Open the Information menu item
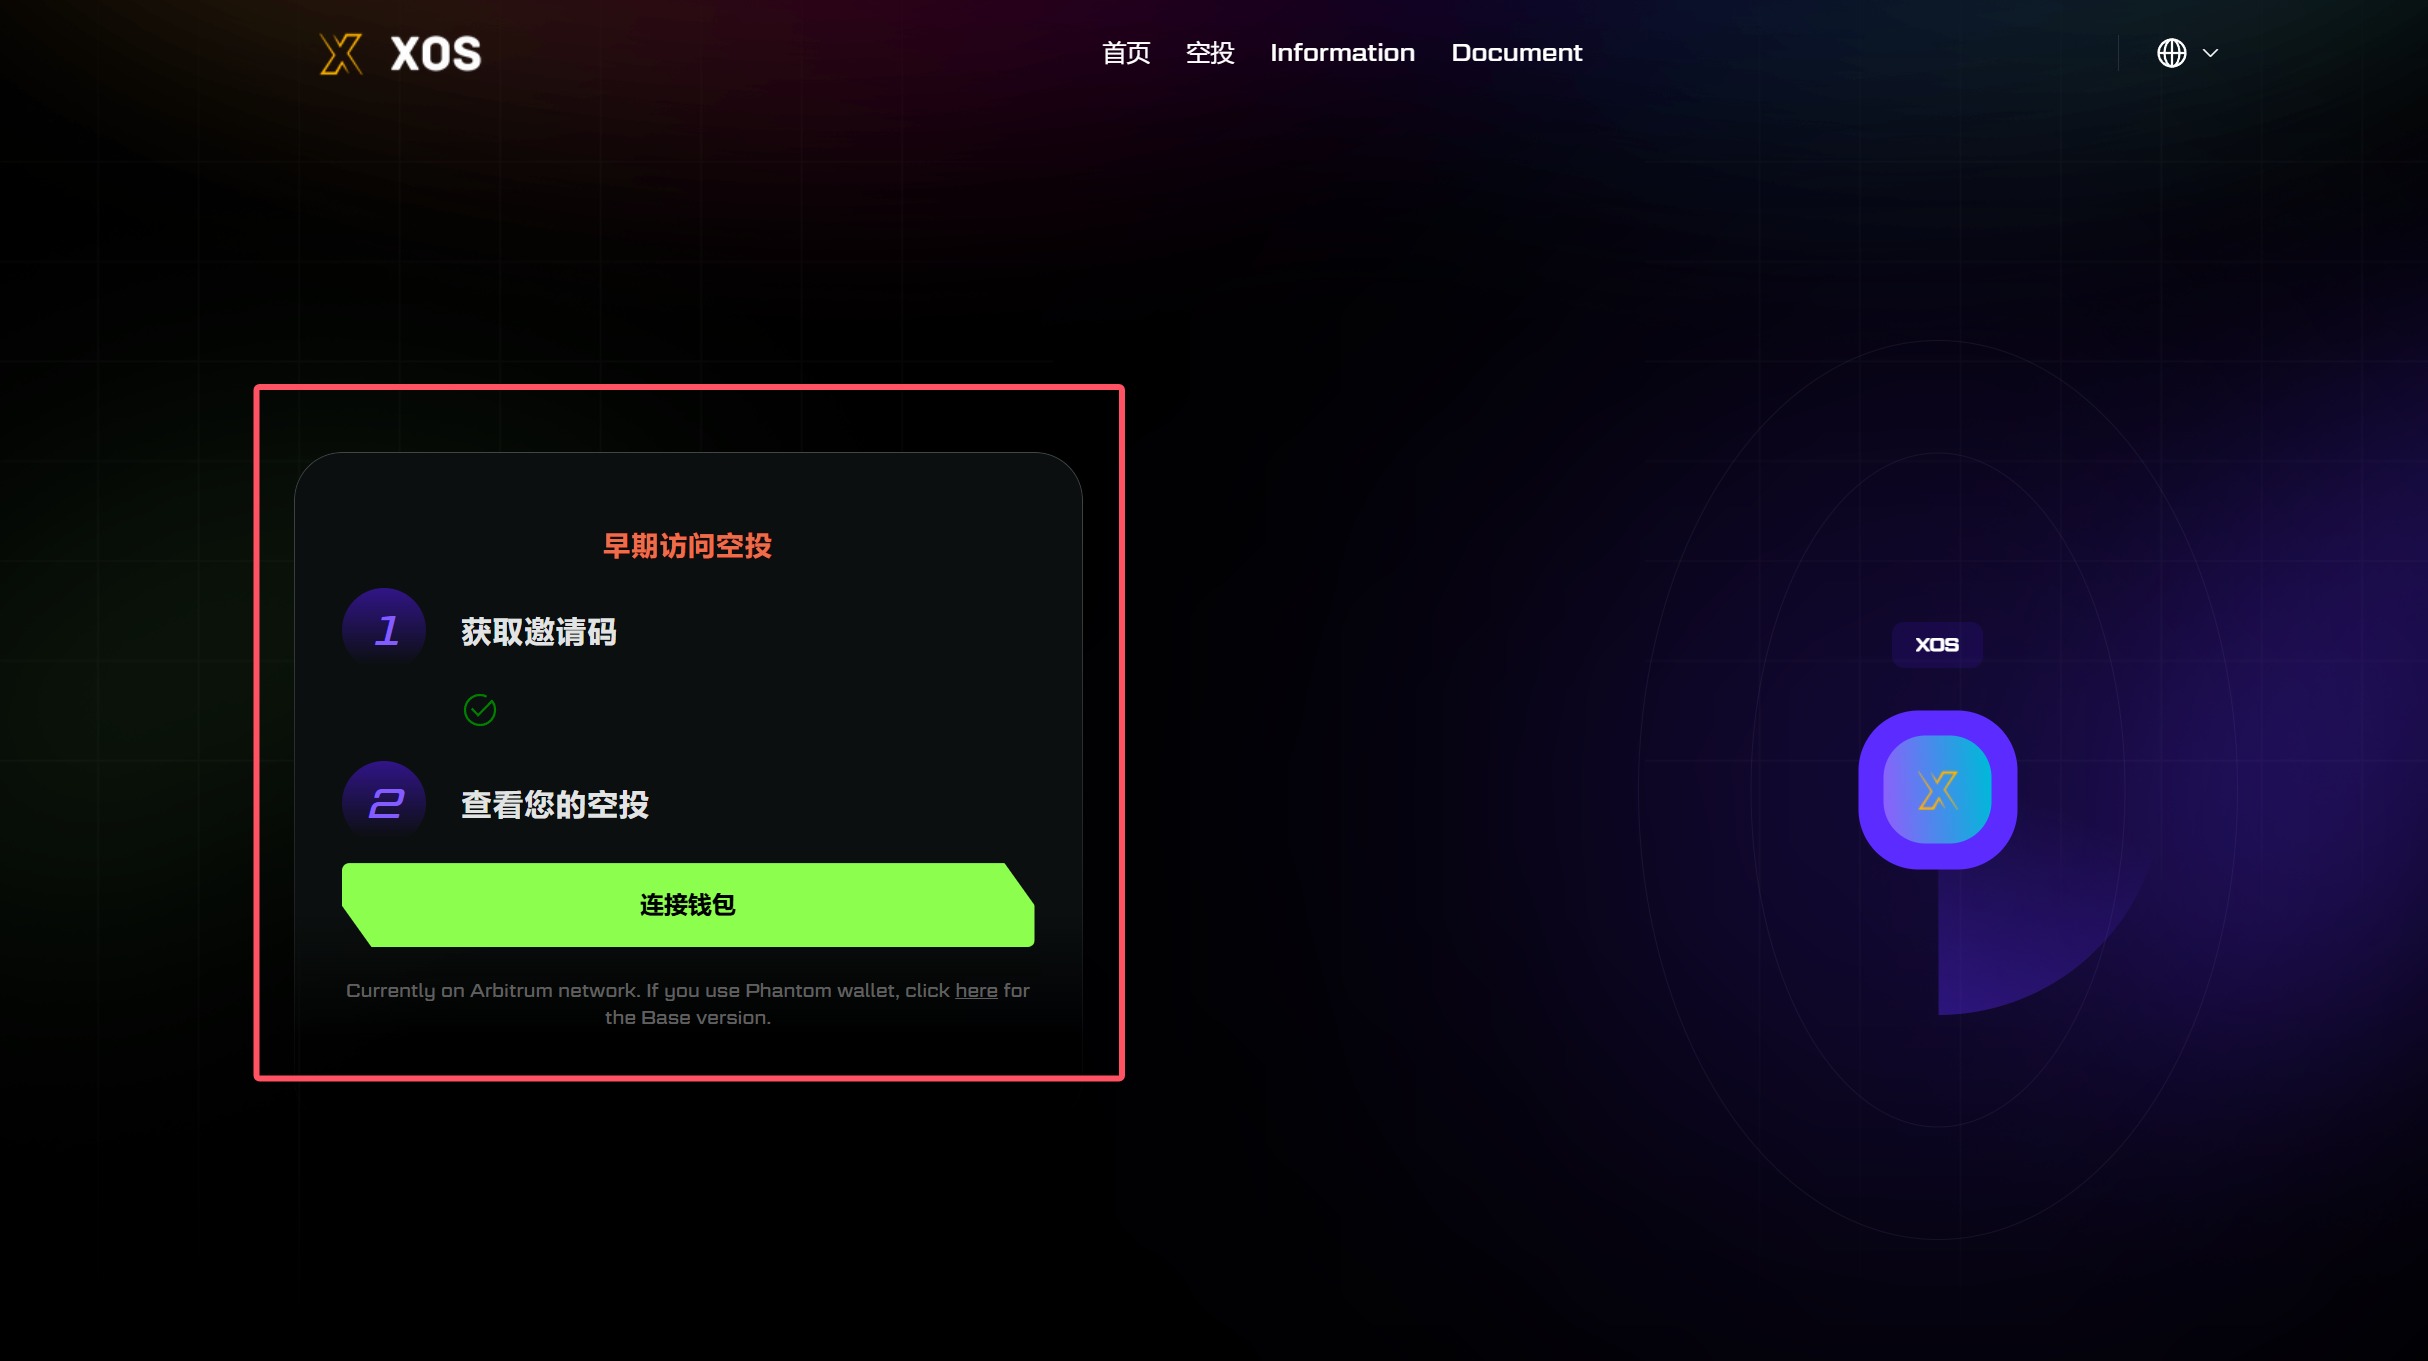The width and height of the screenshot is (2428, 1361). (1342, 53)
